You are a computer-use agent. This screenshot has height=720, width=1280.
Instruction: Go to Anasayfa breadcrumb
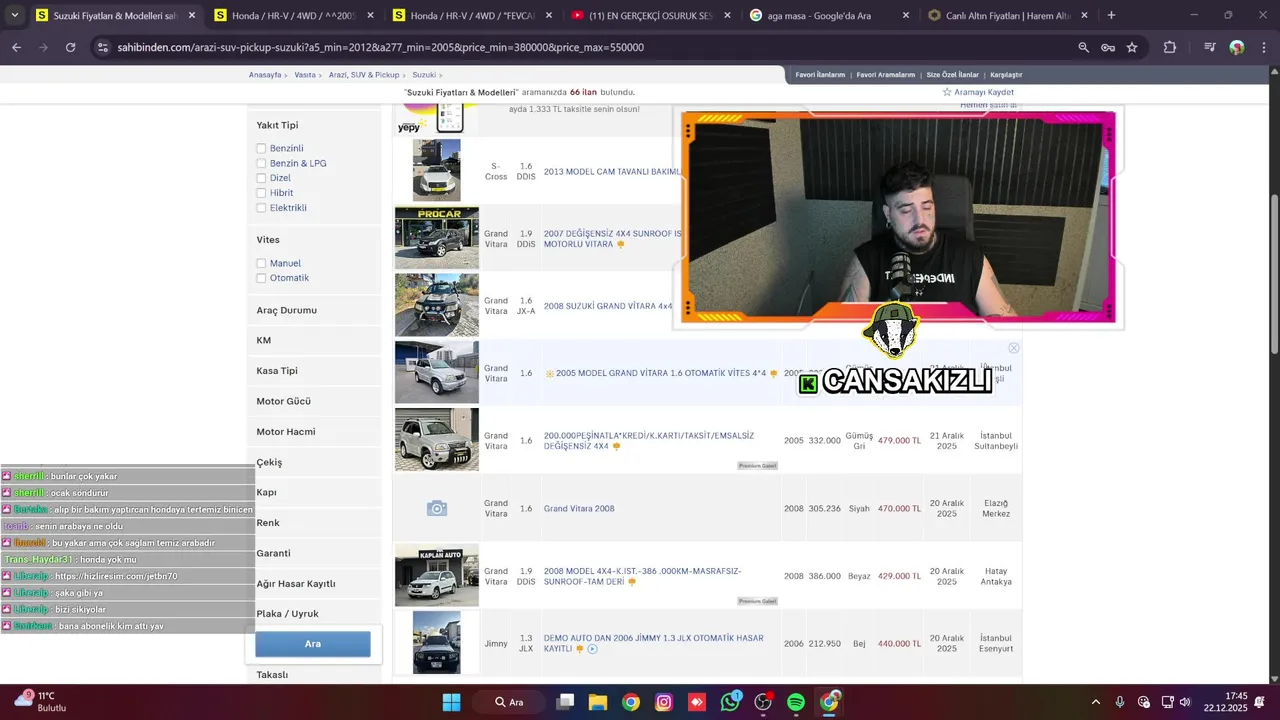tap(265, 75)
